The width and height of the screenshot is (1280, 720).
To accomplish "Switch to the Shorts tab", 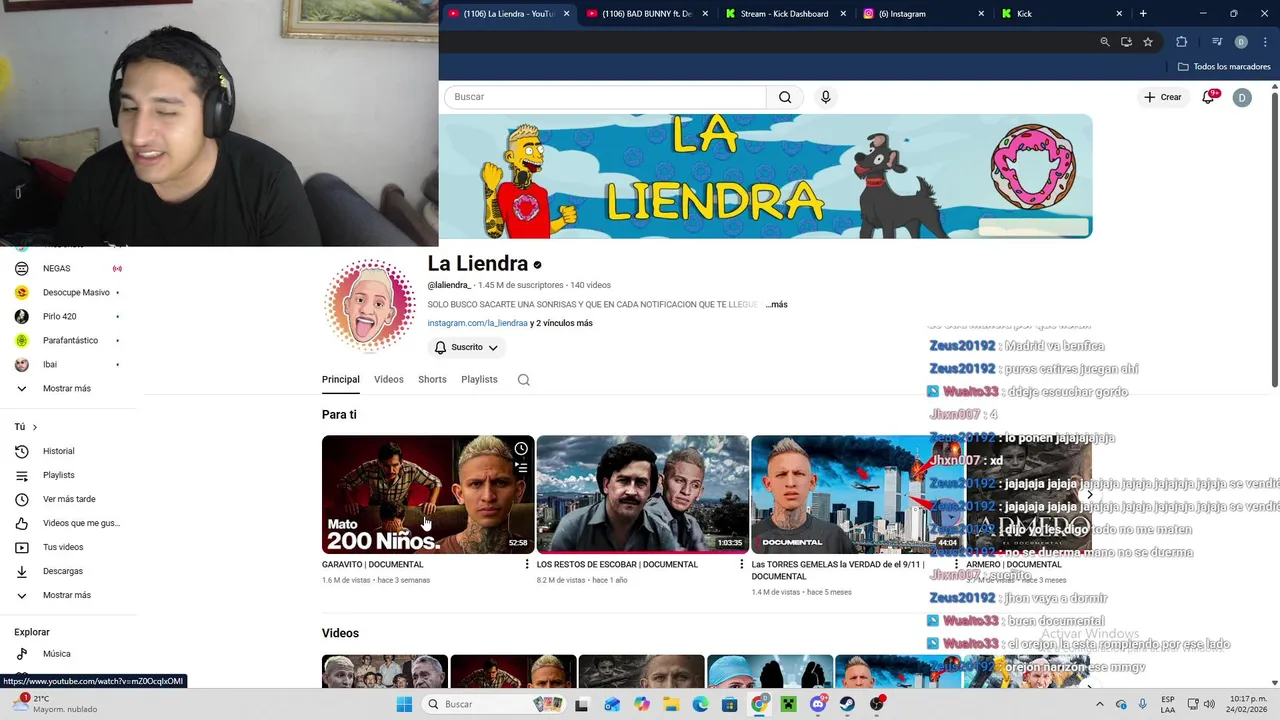I will [x=432, y=380].
